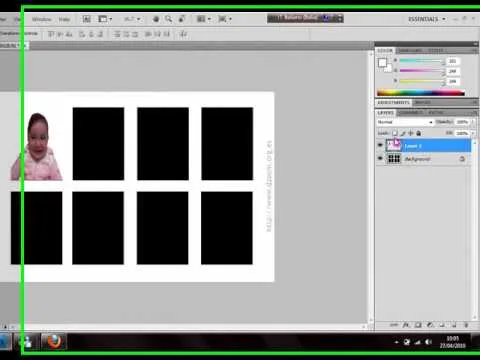This screenshot has height=360, width=480.
Task: Click the Layer 1 thumbnail
Action: [394, 145]
